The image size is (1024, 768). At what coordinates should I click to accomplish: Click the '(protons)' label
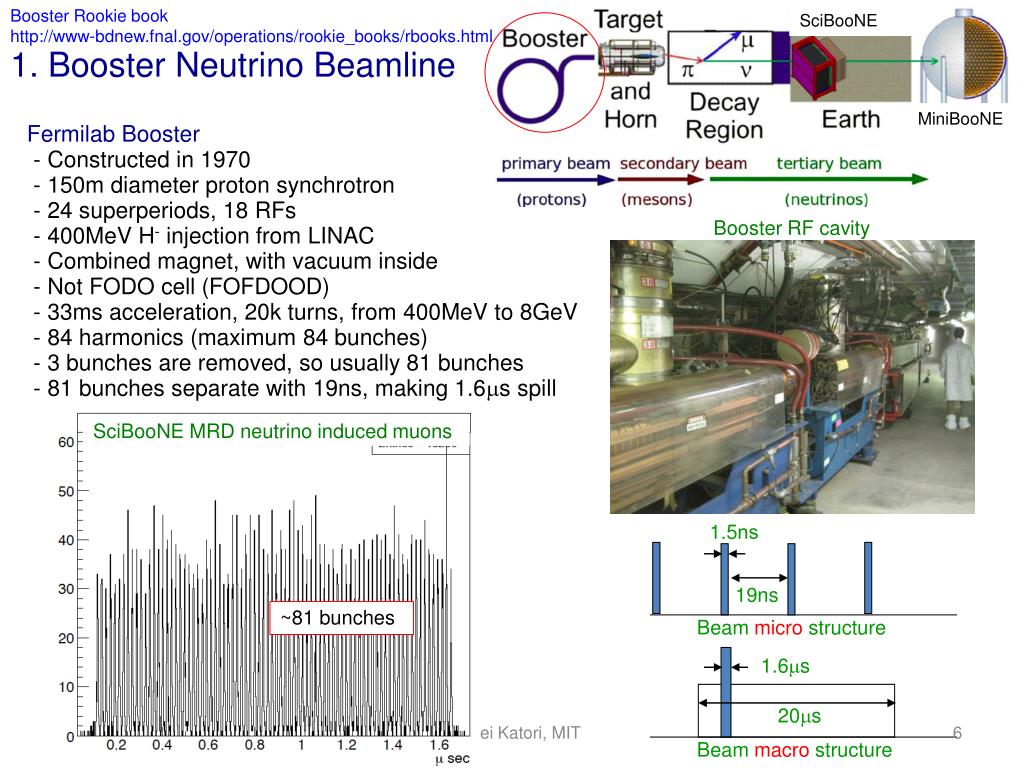tap(551, 199)
